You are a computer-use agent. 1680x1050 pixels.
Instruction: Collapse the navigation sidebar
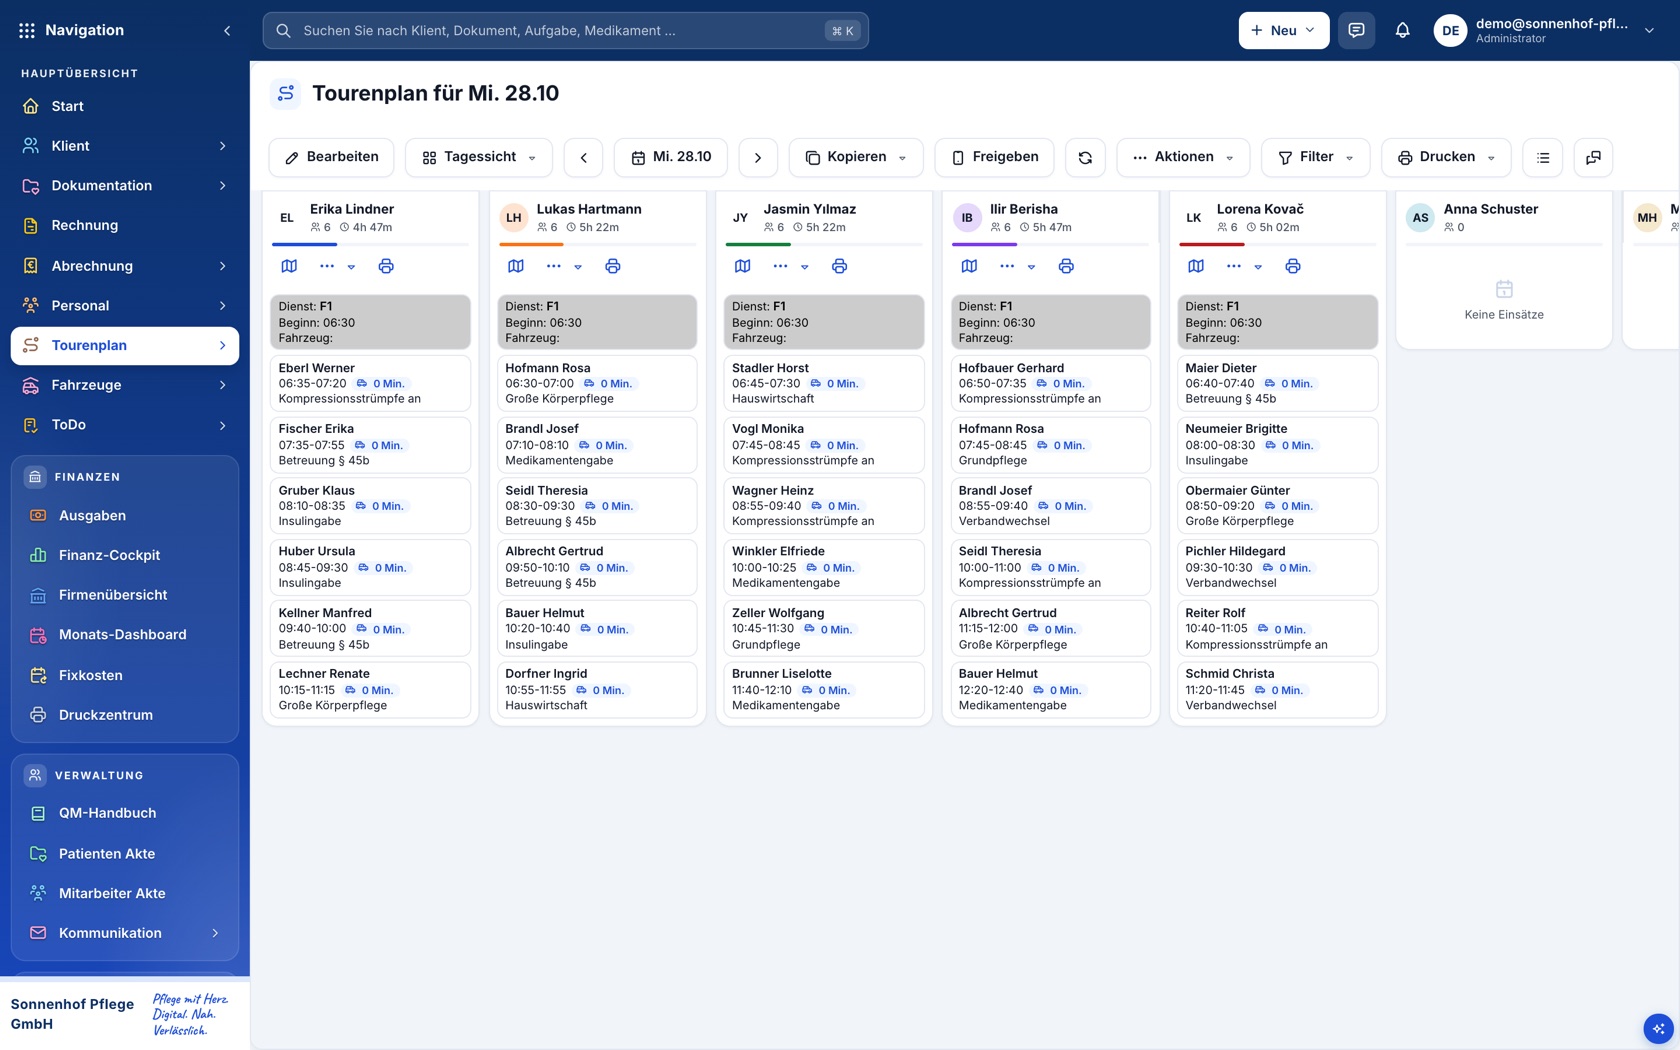click(227, 30)
